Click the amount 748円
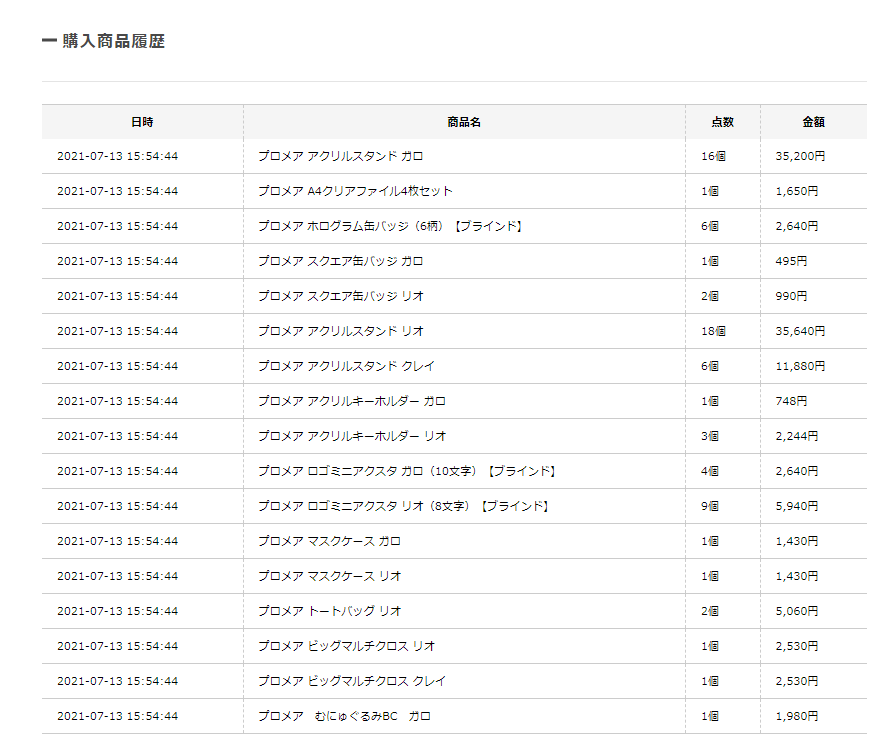 click(x=791, y=401)
